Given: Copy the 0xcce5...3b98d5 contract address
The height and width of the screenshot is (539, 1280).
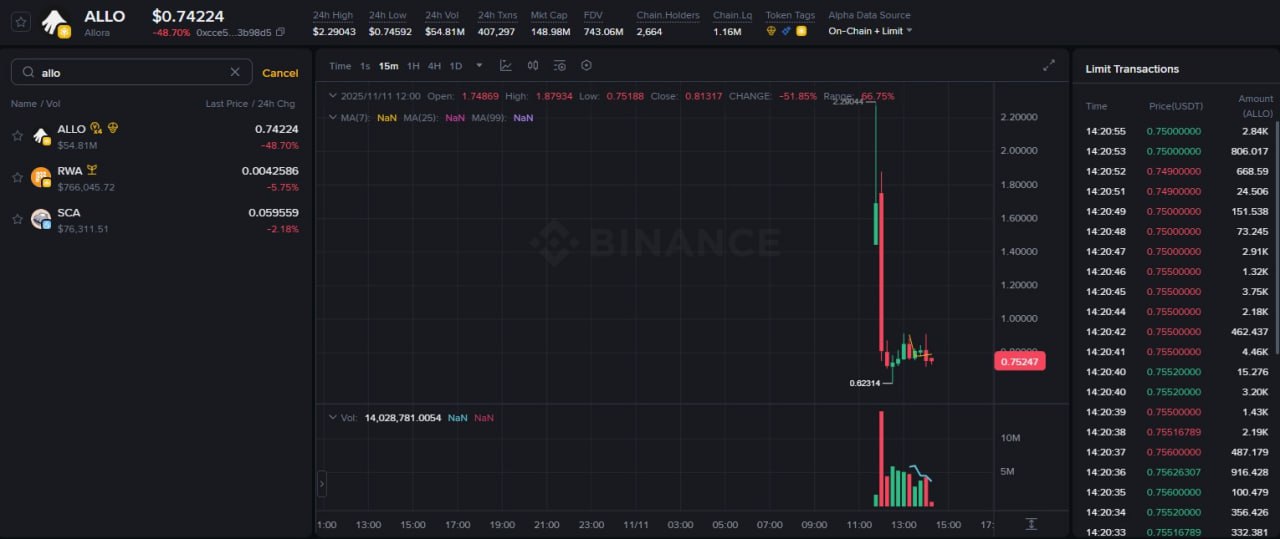Looking at the screenshot, I should pyautogui.click(x=280, y=32).
